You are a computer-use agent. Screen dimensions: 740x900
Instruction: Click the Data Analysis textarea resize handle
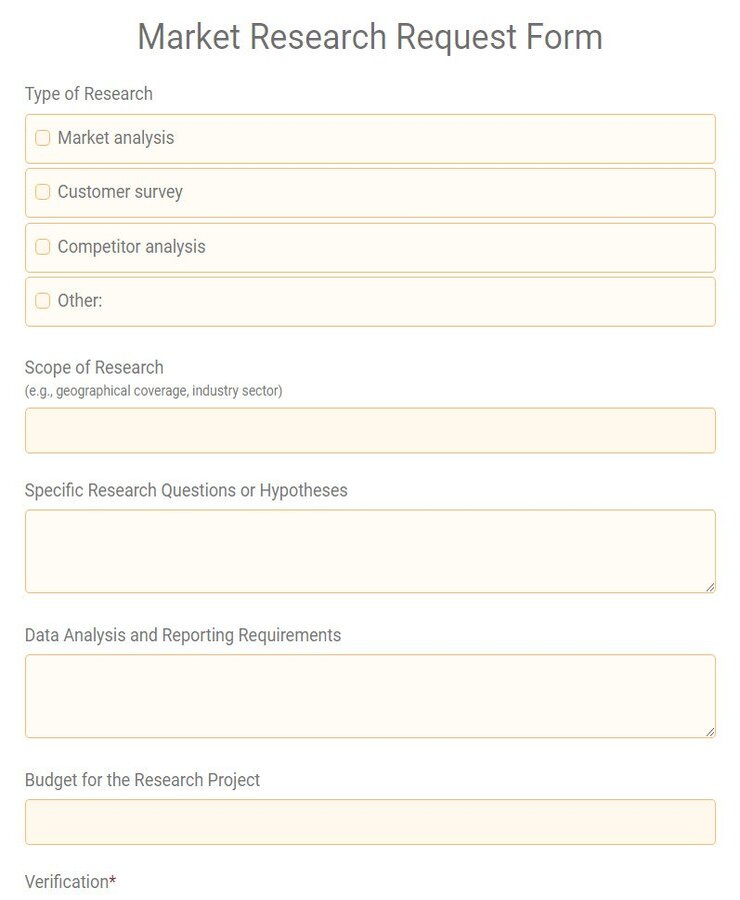[x=710, y=733]
